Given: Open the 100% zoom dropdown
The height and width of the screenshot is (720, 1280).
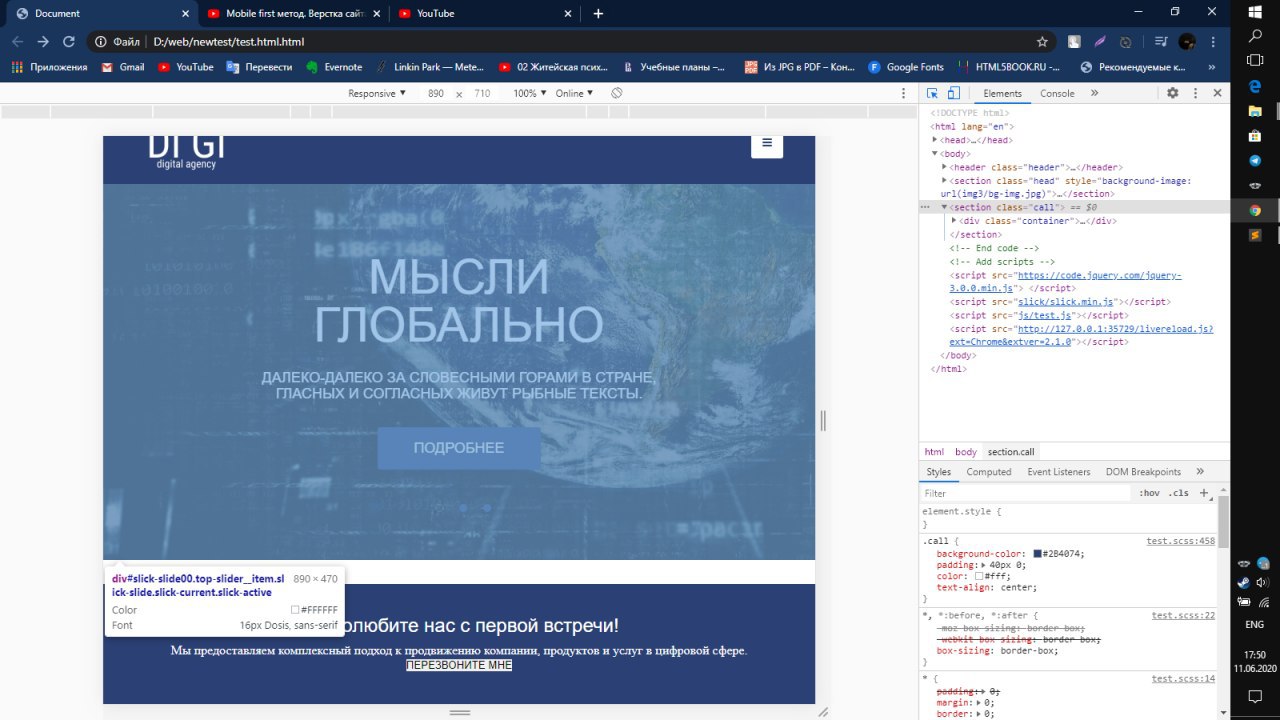Looking at the screenshot, I should [x=530, y=93].
